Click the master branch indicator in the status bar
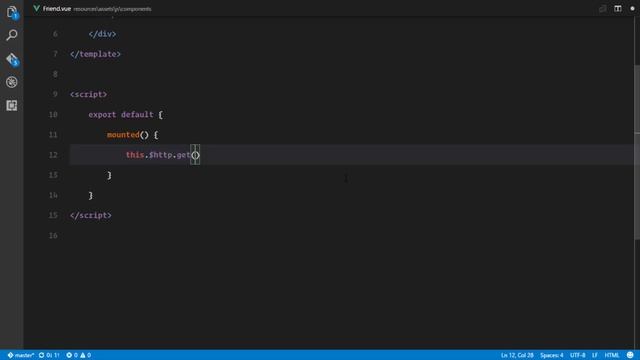Viewport: 640px width, 360px height. click(x=20, y=355)
